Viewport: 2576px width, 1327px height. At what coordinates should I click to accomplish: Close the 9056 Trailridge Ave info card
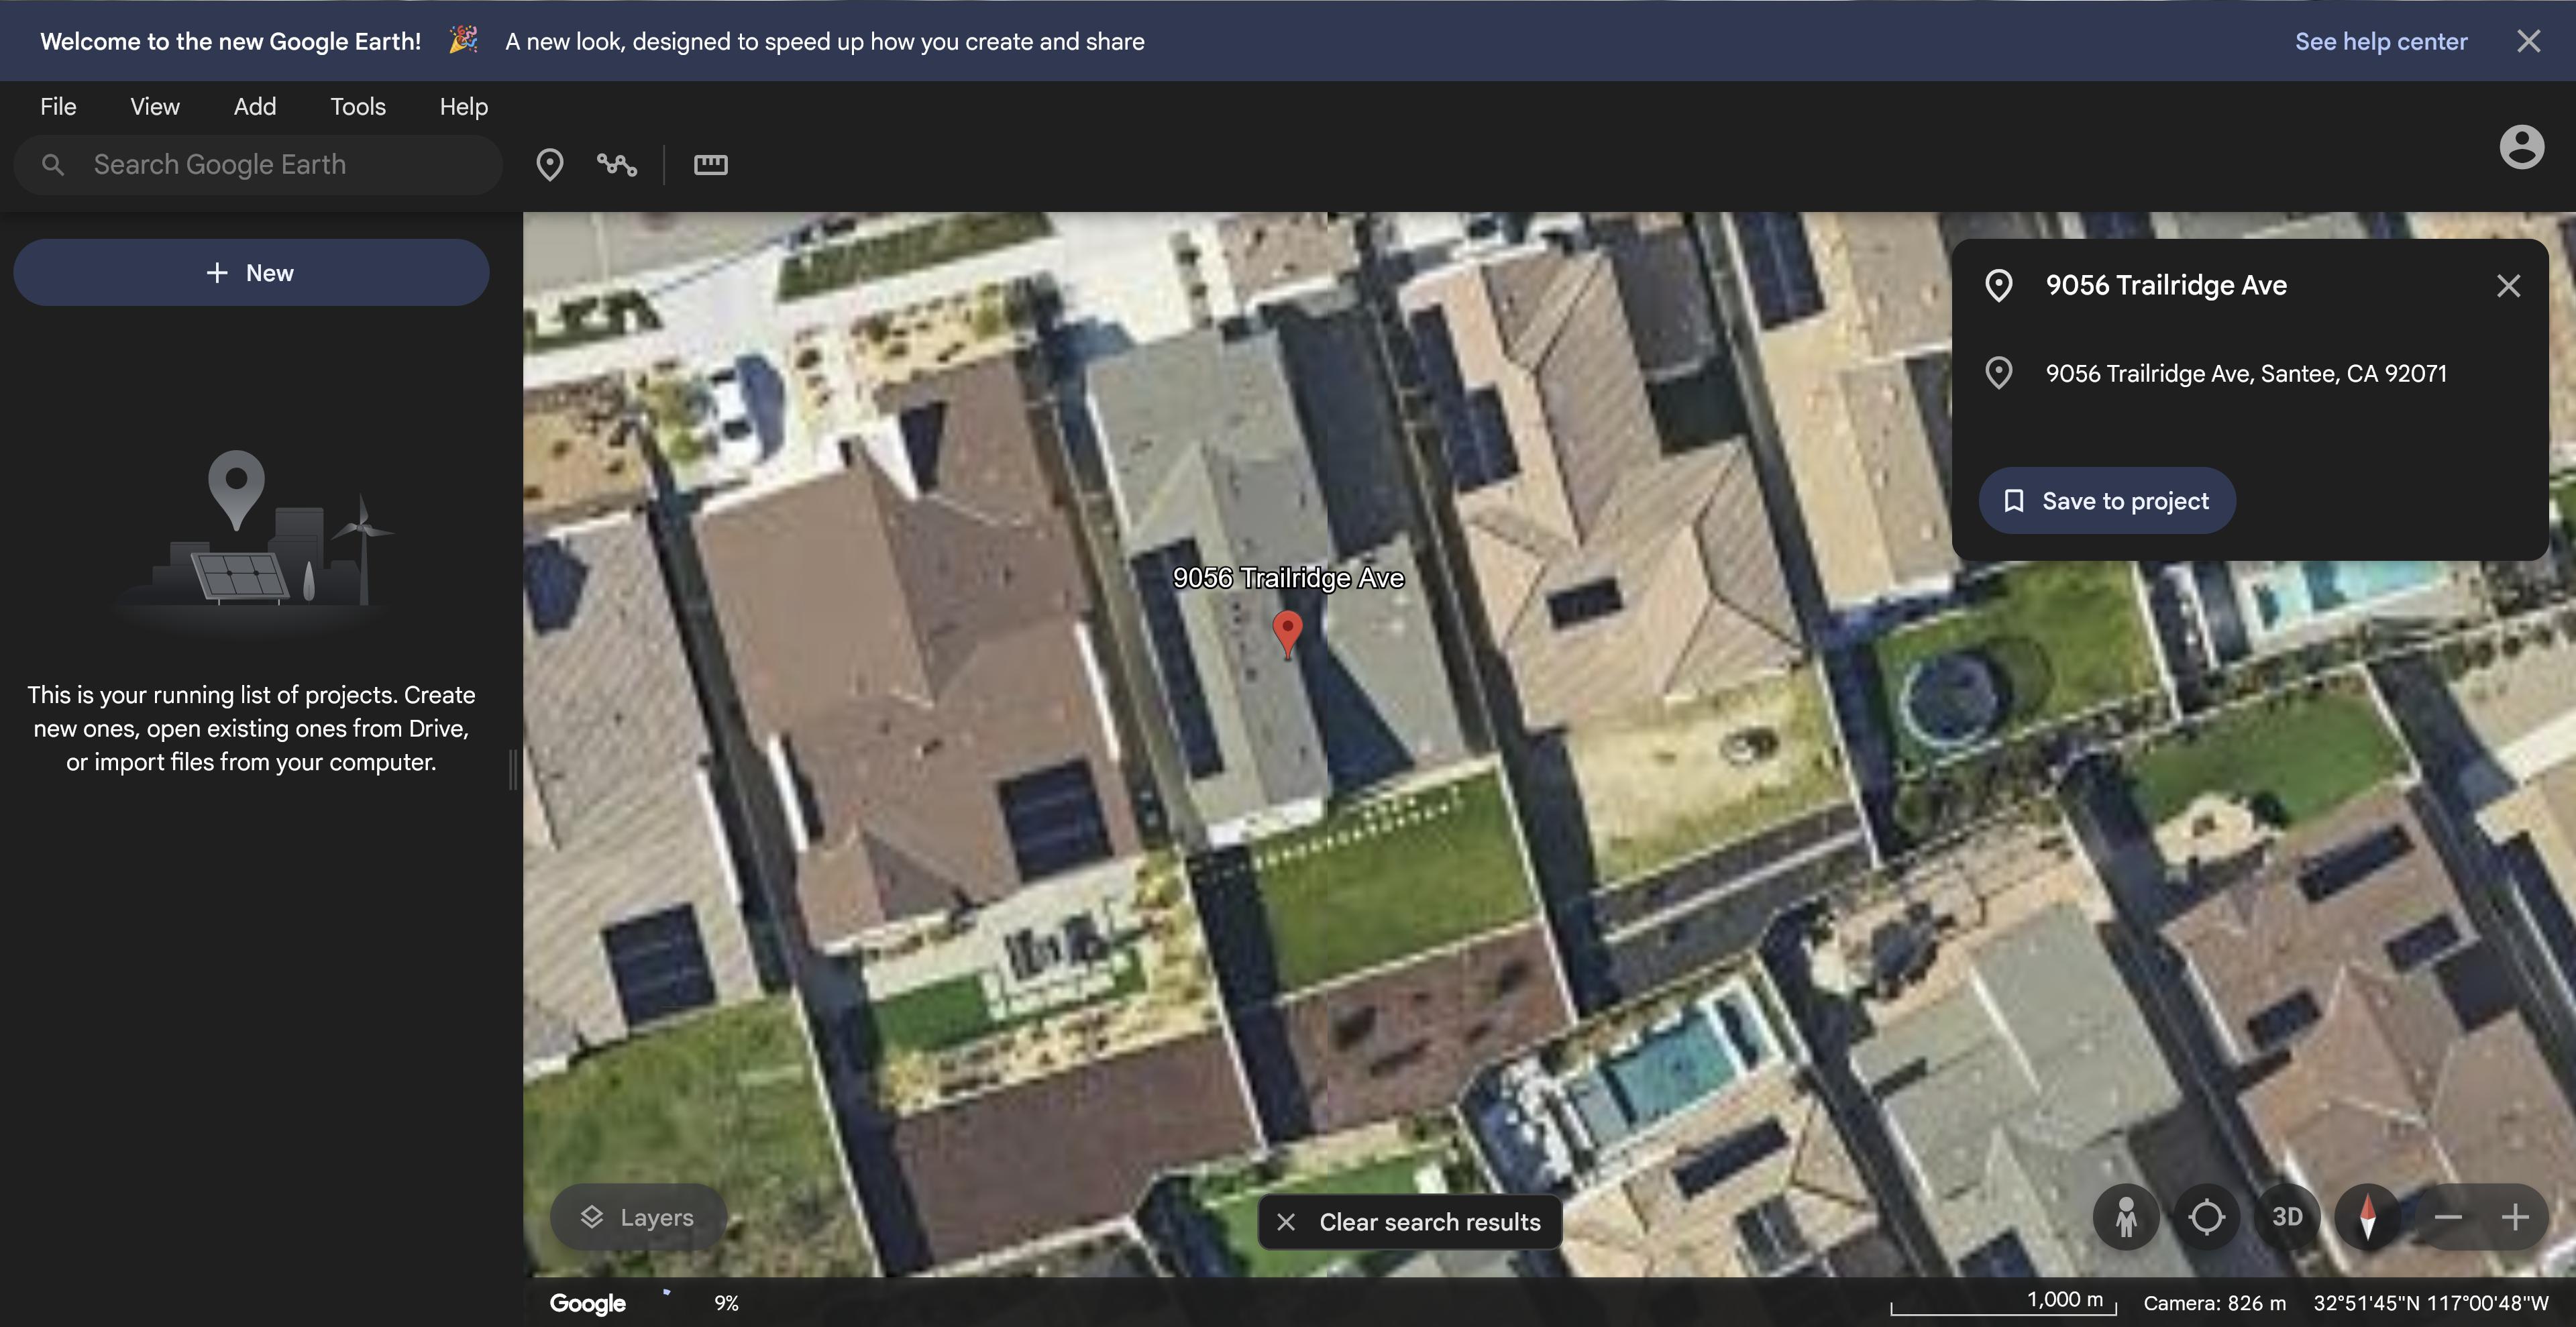pos(2508,286)
